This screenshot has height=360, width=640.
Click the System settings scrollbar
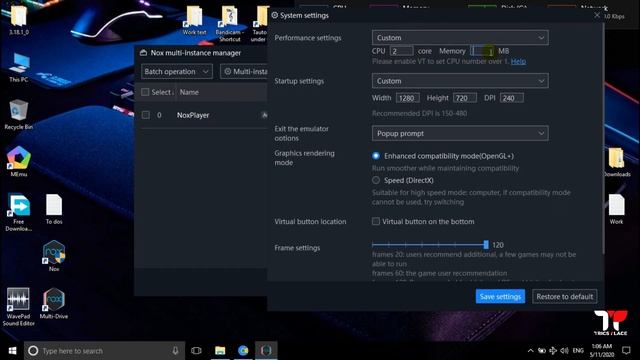603,139
